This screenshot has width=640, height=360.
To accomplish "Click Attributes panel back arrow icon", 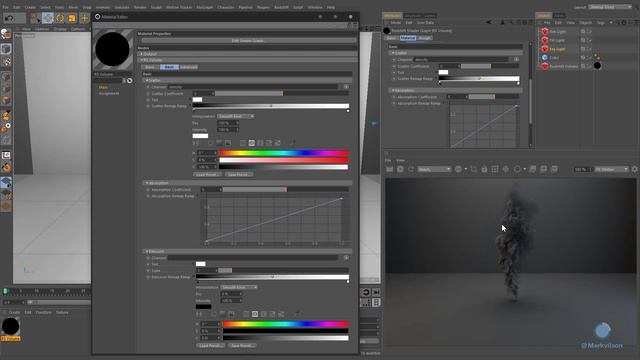I will (489, 22).
